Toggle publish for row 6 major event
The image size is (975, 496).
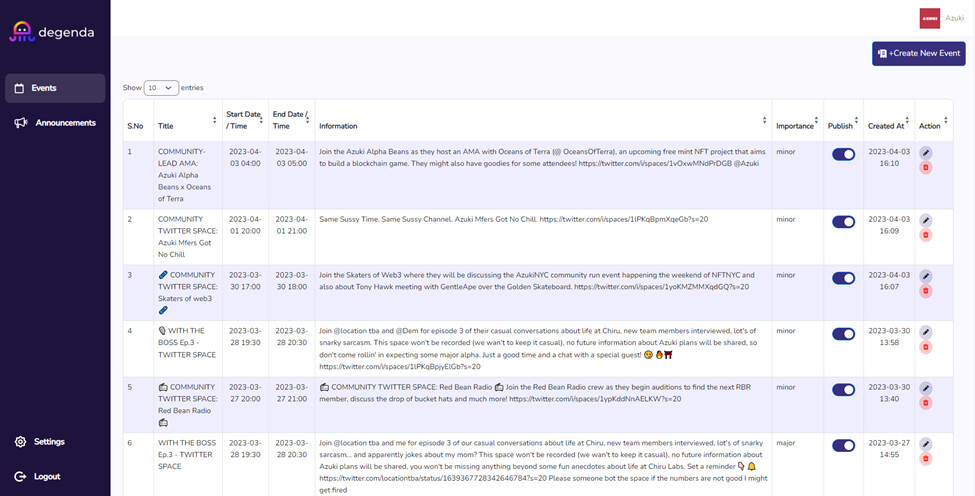tap(843, 446)
